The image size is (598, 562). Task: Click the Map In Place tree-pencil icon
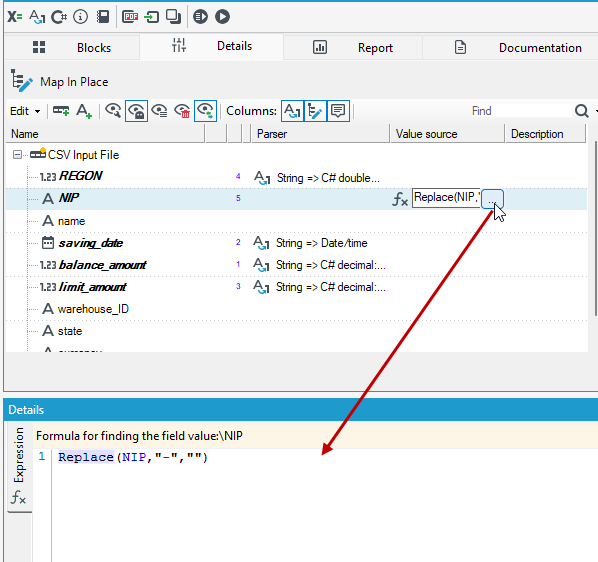pyautogui.click(x=21, y=81)
